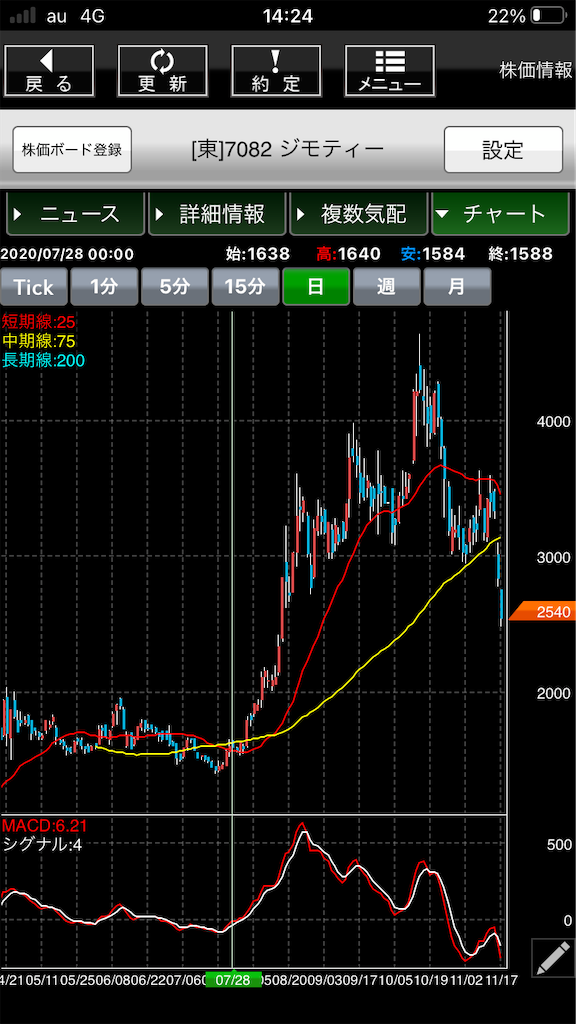Open the 約定 executions button
The height and width of the screenshot is (1024, 576).
click(276, 71)
